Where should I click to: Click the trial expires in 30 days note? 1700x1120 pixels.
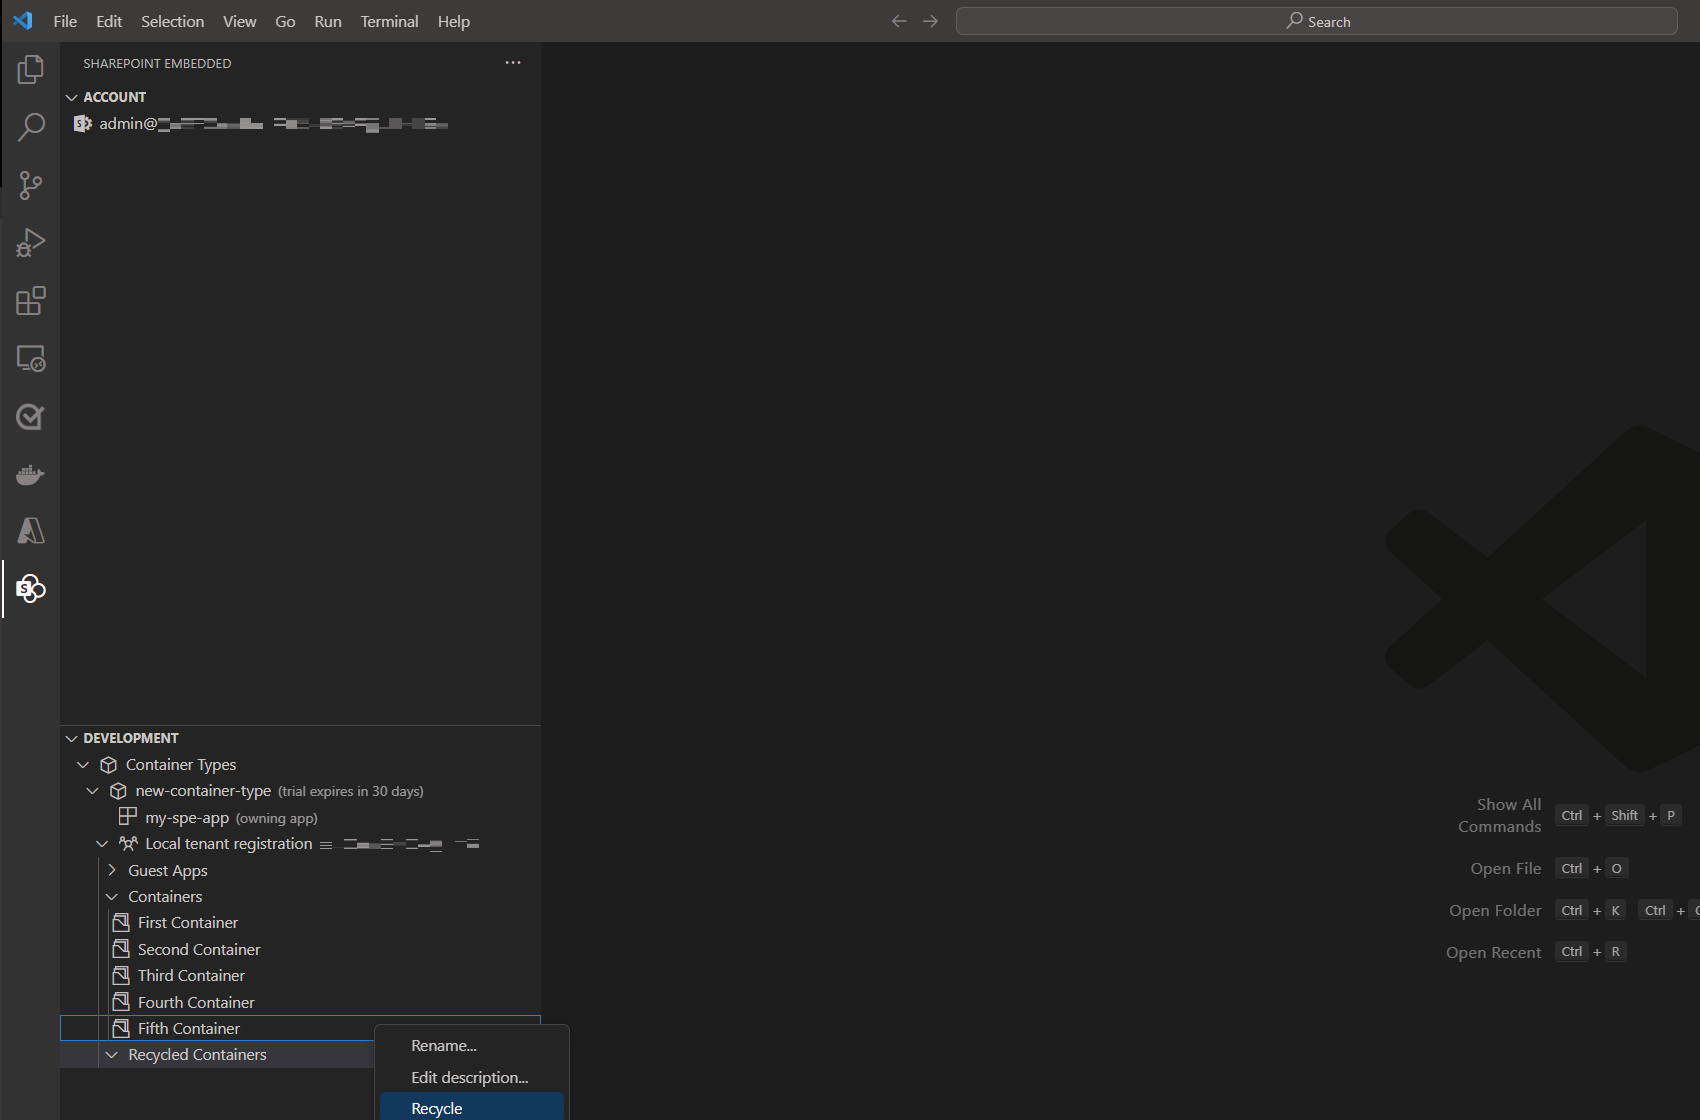point(351,791)
